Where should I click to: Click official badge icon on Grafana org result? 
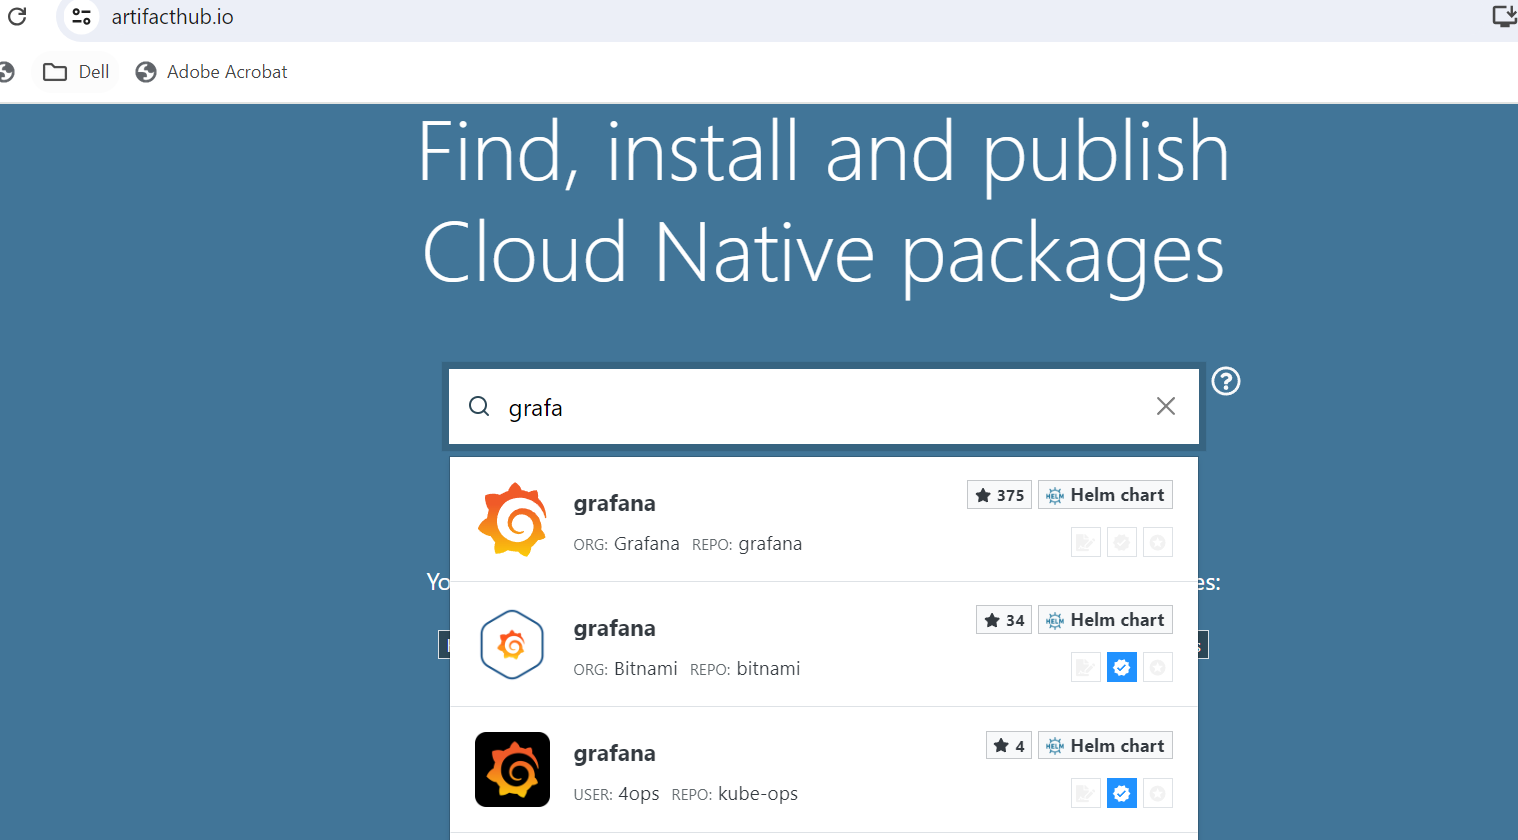[1158, 543]
